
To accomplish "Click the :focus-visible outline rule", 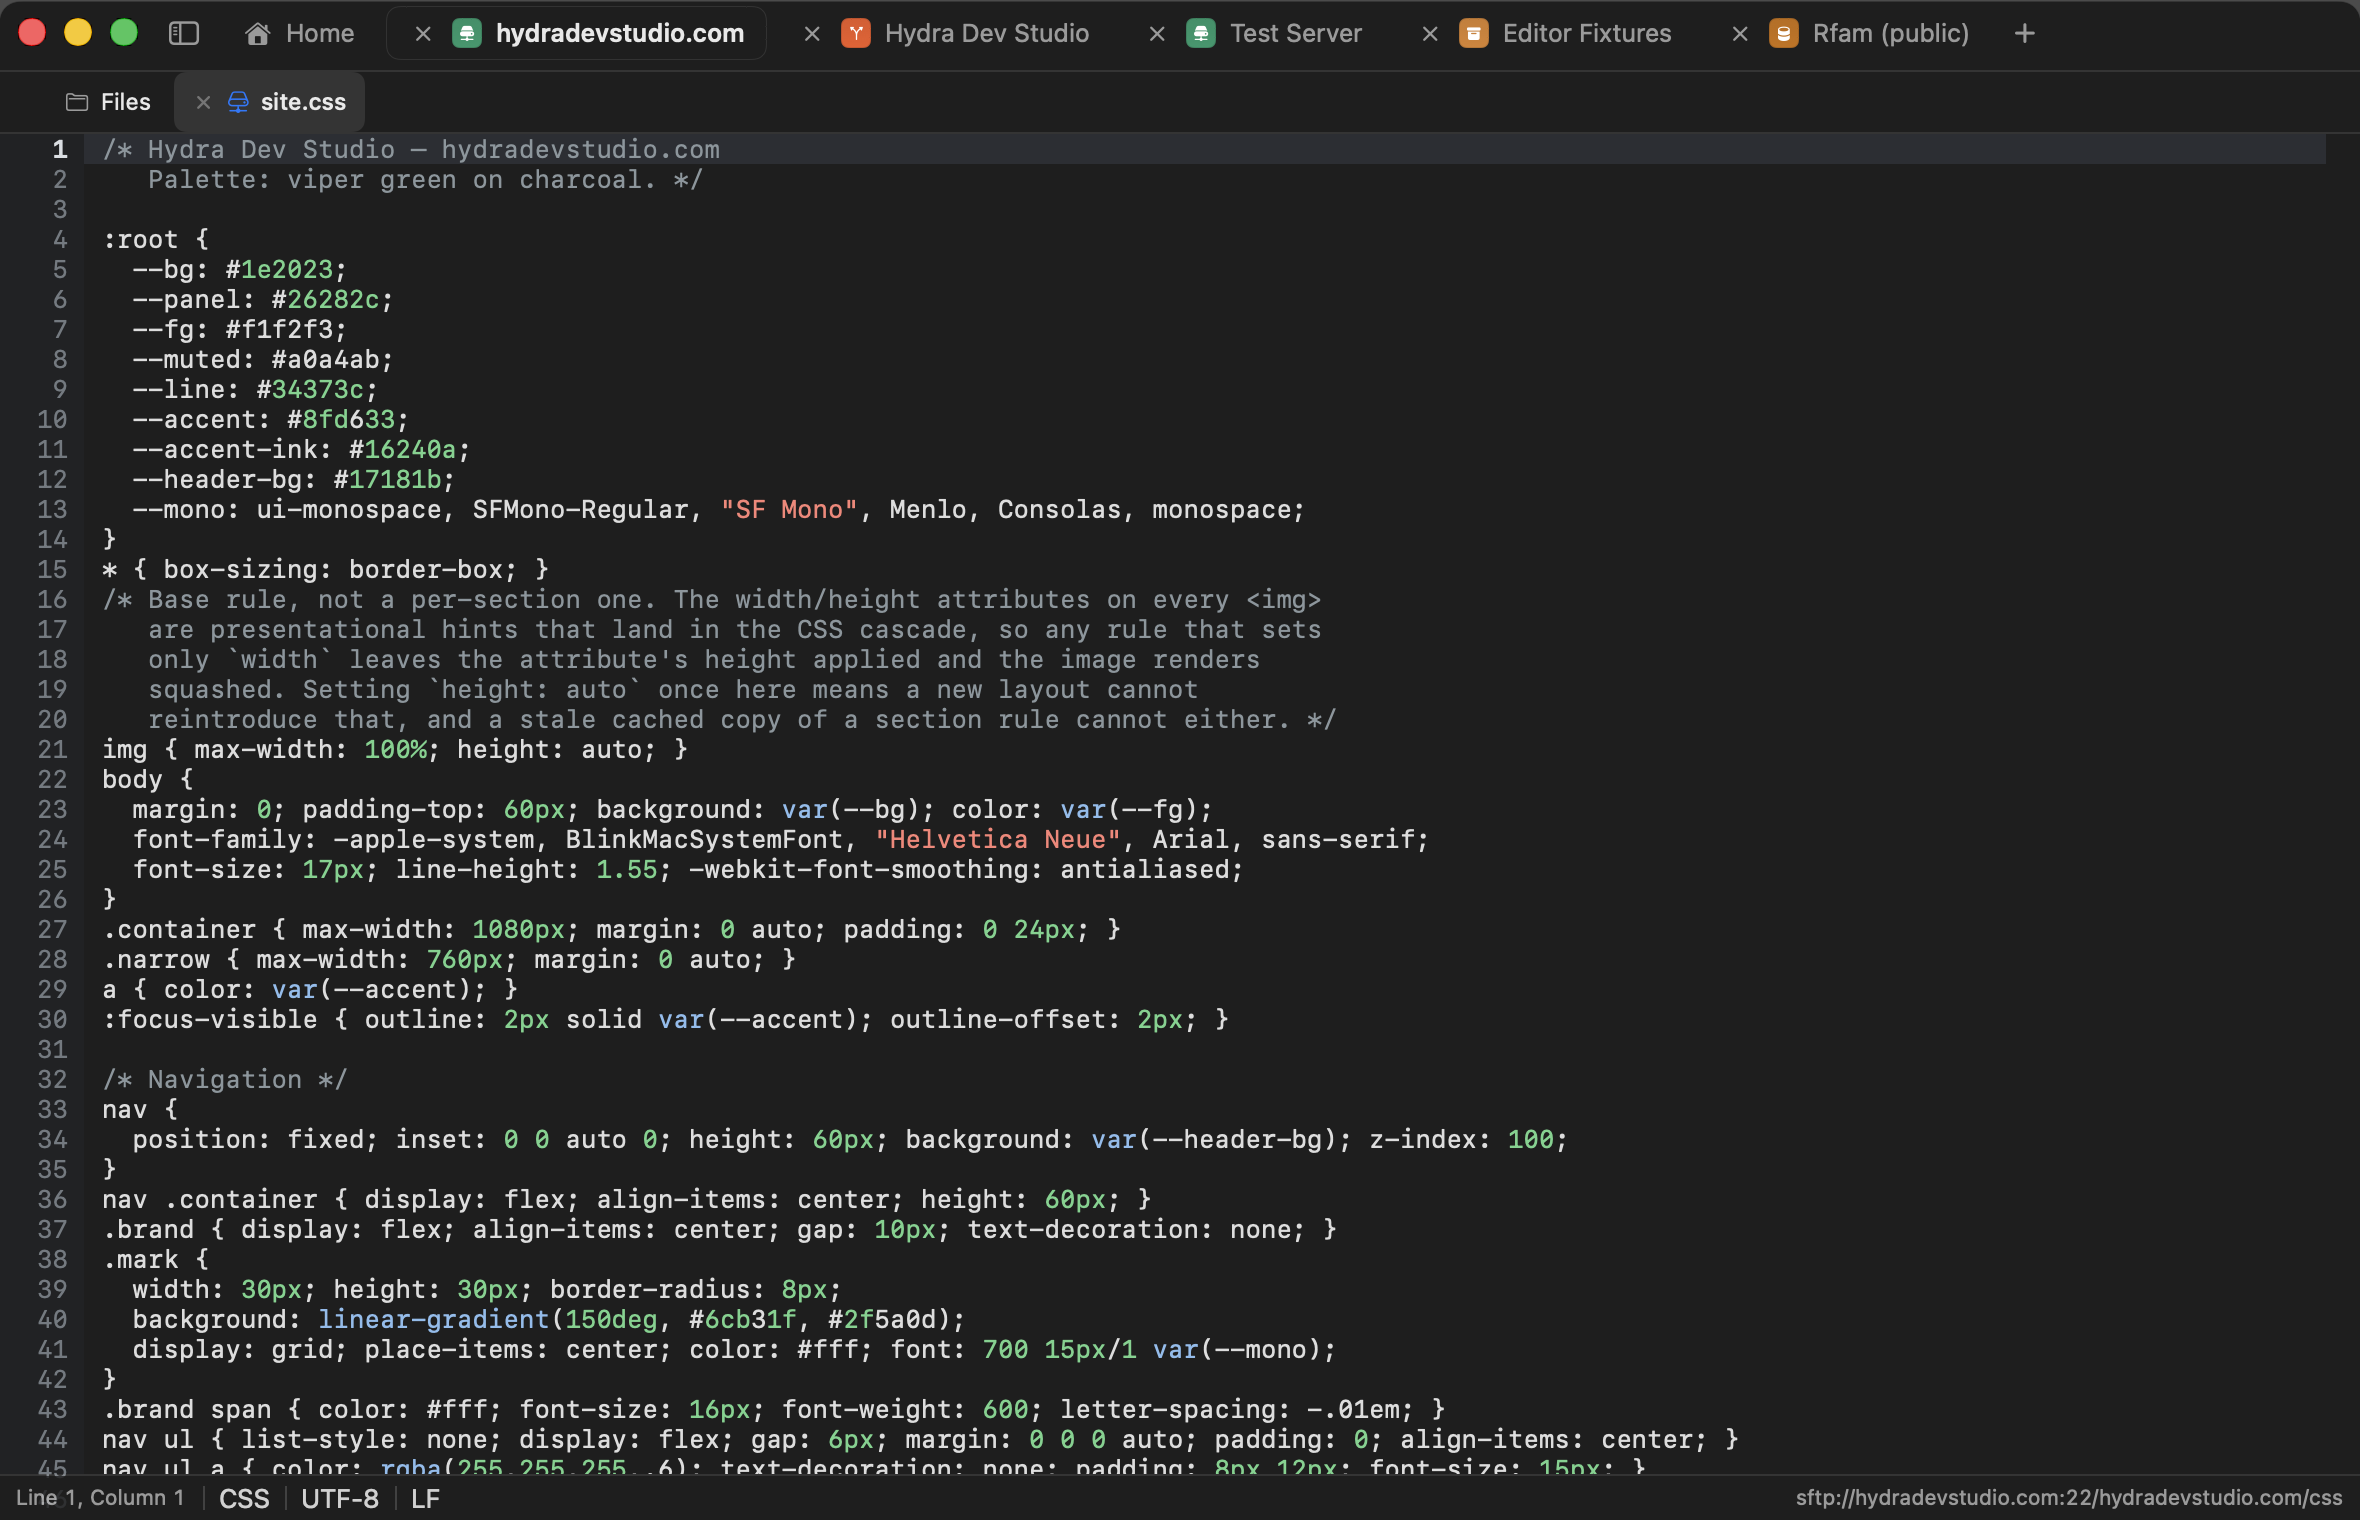I will tap(665, 1019).
